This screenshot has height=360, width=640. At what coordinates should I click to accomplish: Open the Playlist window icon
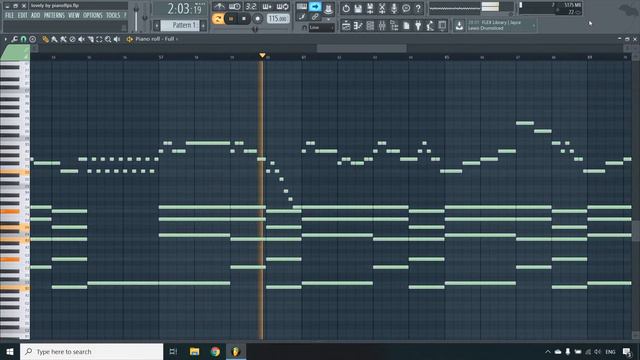pyautogui.click(x=346, y=26)
